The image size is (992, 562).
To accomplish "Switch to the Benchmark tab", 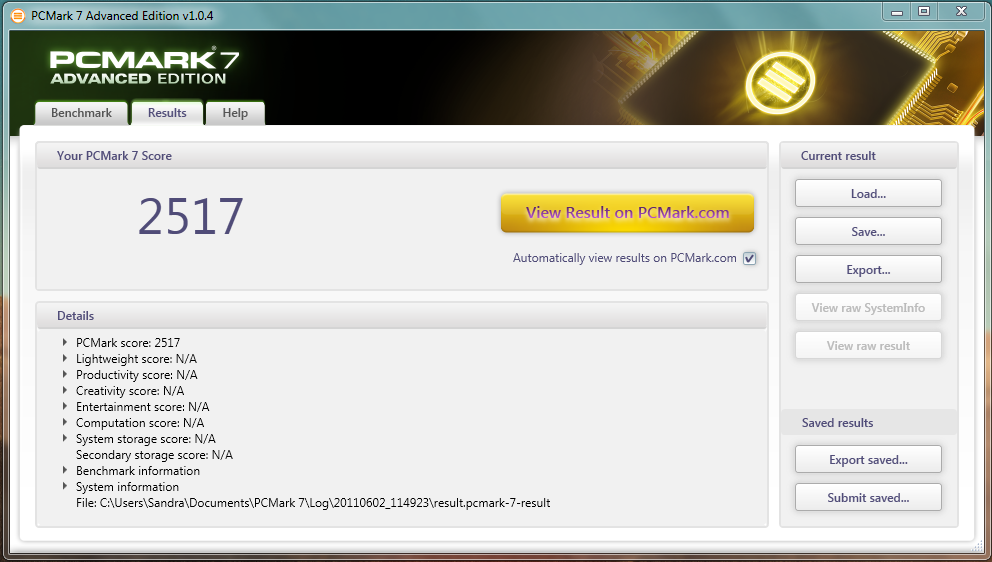I will tap(81, 113).
